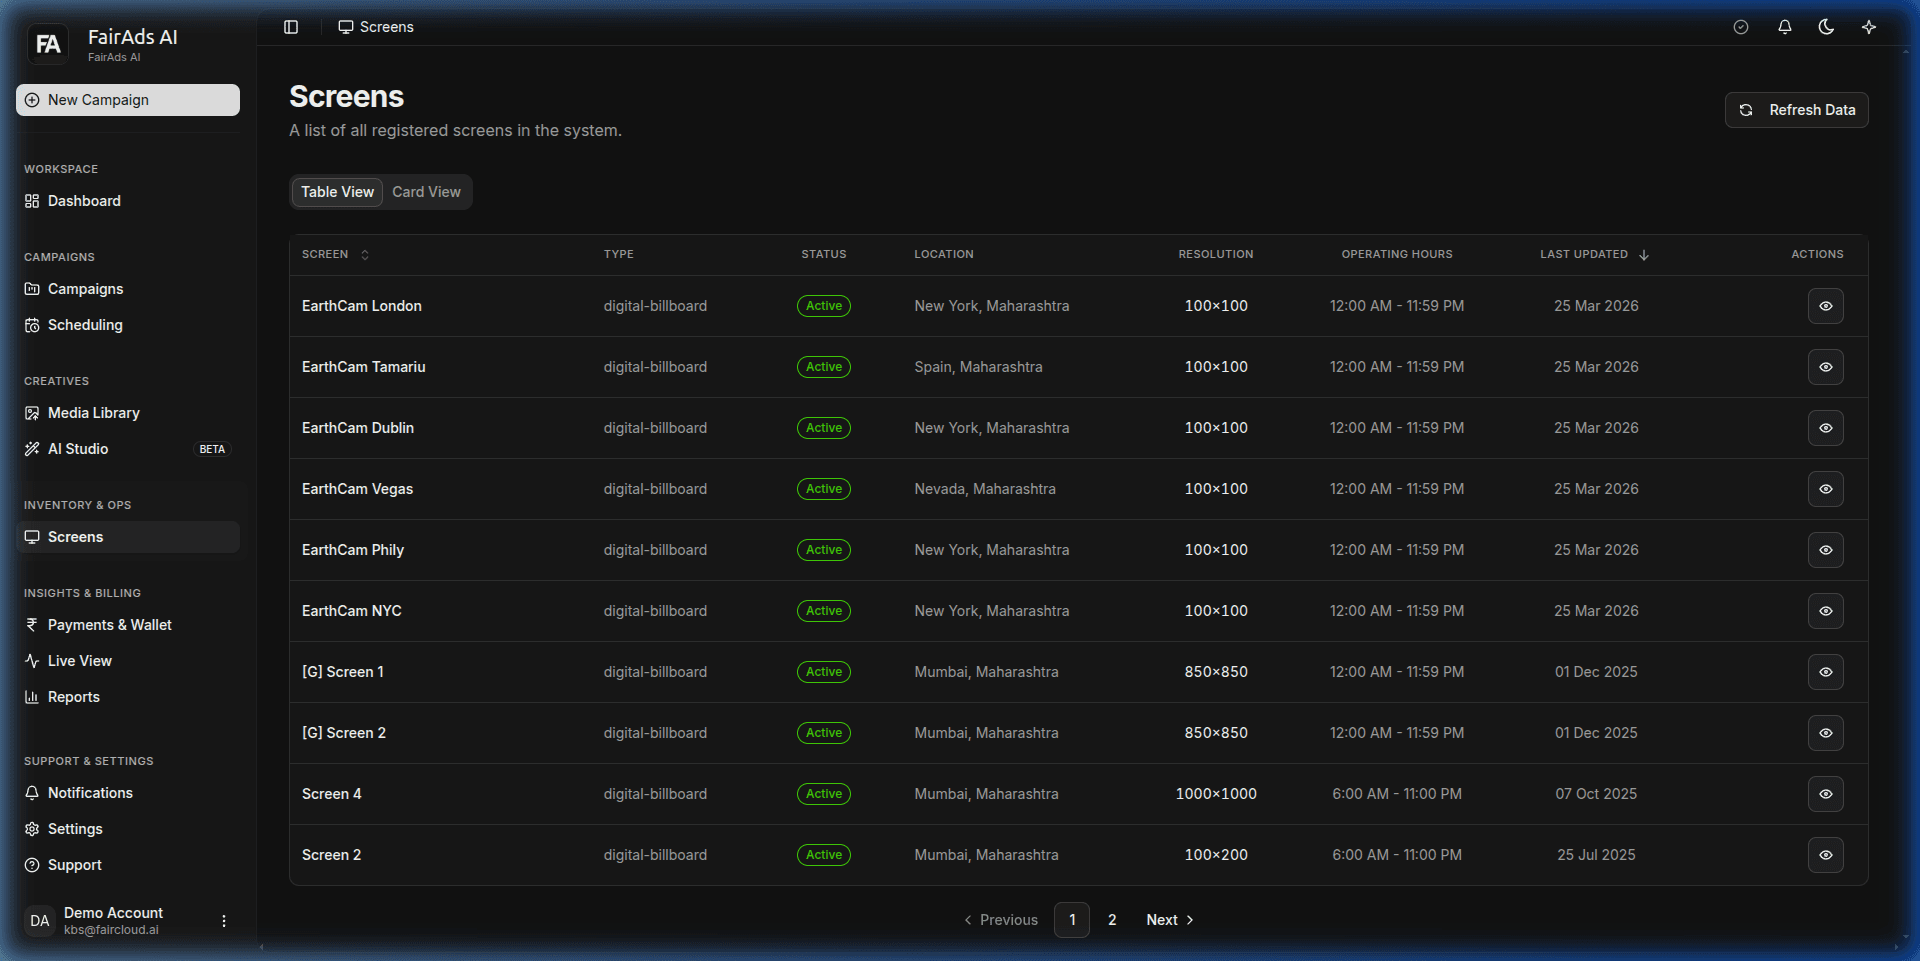Click "25 Jul 2025" date
Viewport: 1920px width, 961px height.
(1596, 855)
